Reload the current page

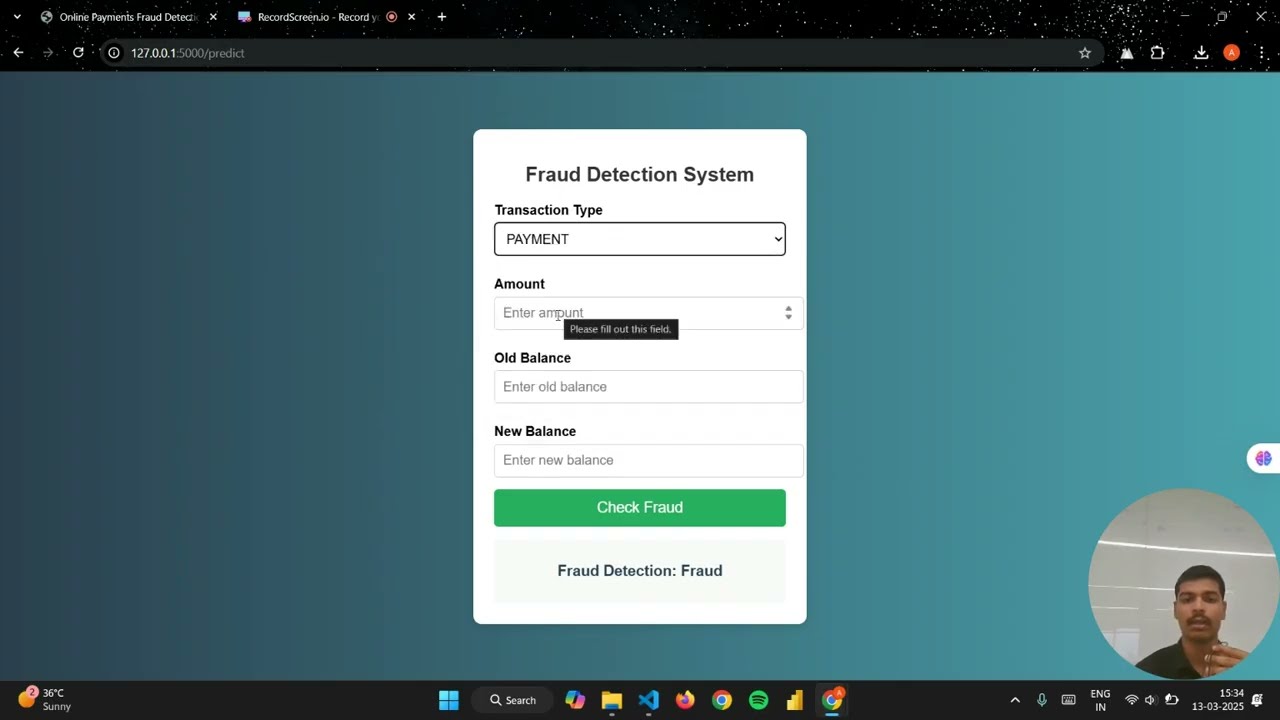(x=78, y=53)
